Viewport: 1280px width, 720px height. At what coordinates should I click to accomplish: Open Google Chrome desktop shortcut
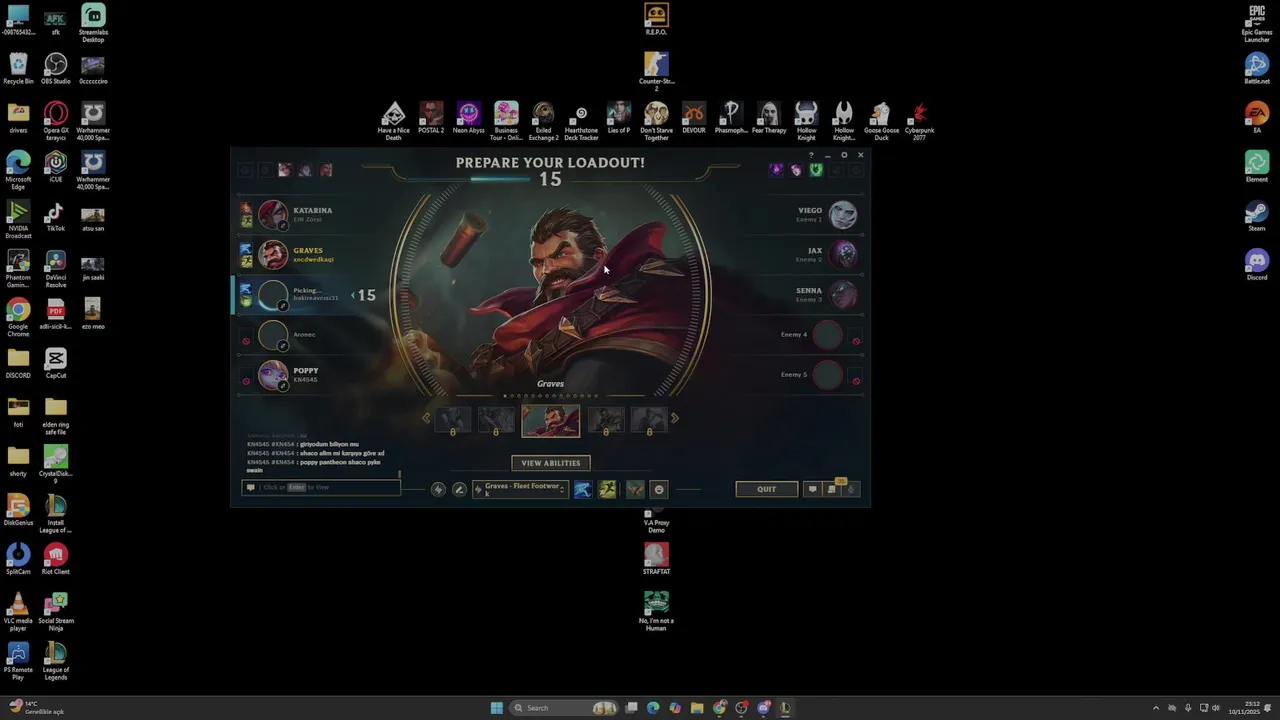click(x=18, y=317)
